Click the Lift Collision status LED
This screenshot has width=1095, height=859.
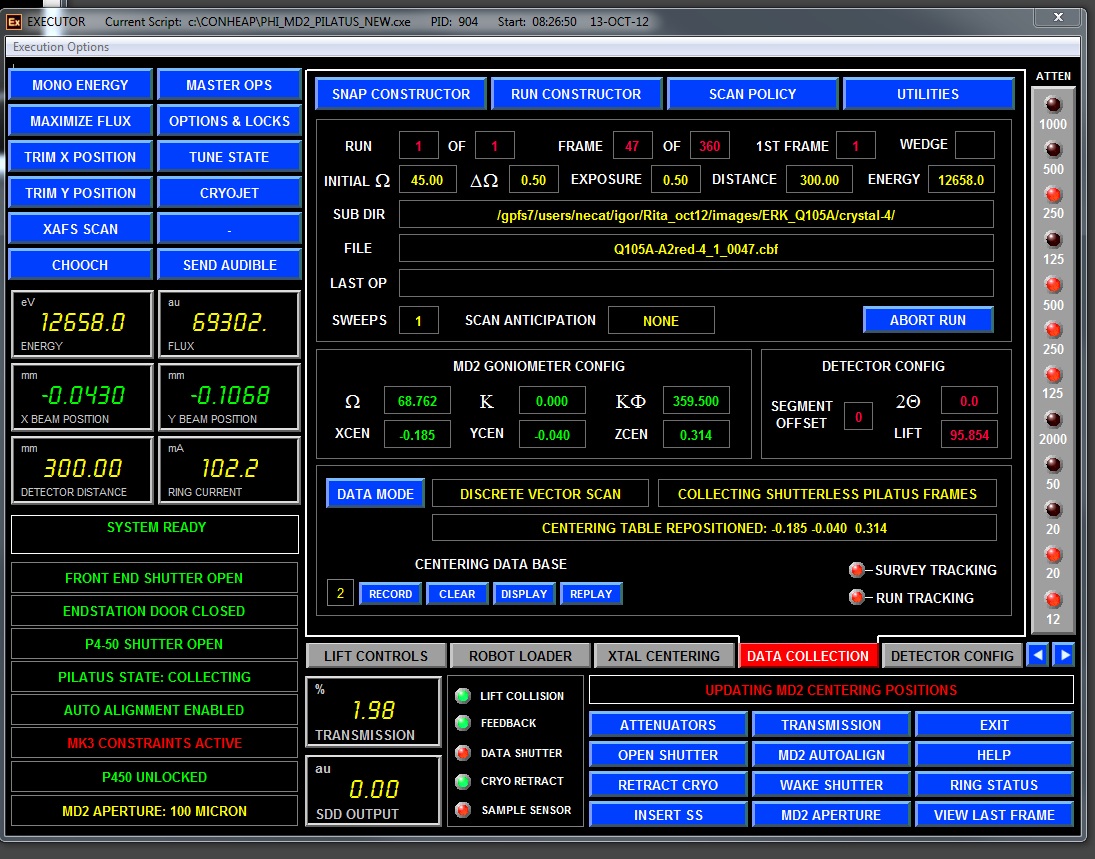(462, 696)
